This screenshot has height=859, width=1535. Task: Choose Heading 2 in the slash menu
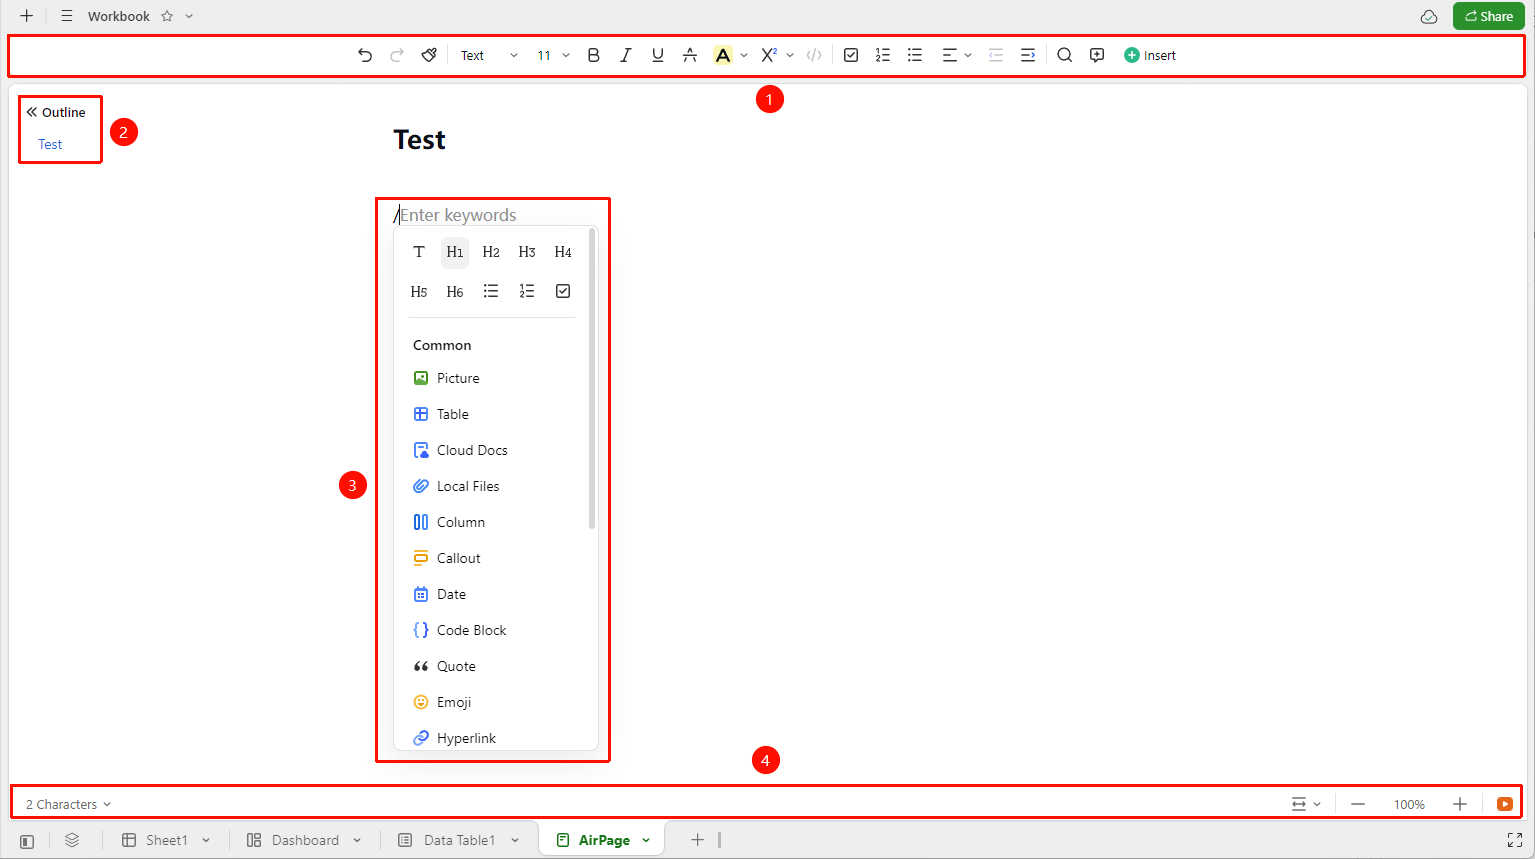click(x=491, y=252)
